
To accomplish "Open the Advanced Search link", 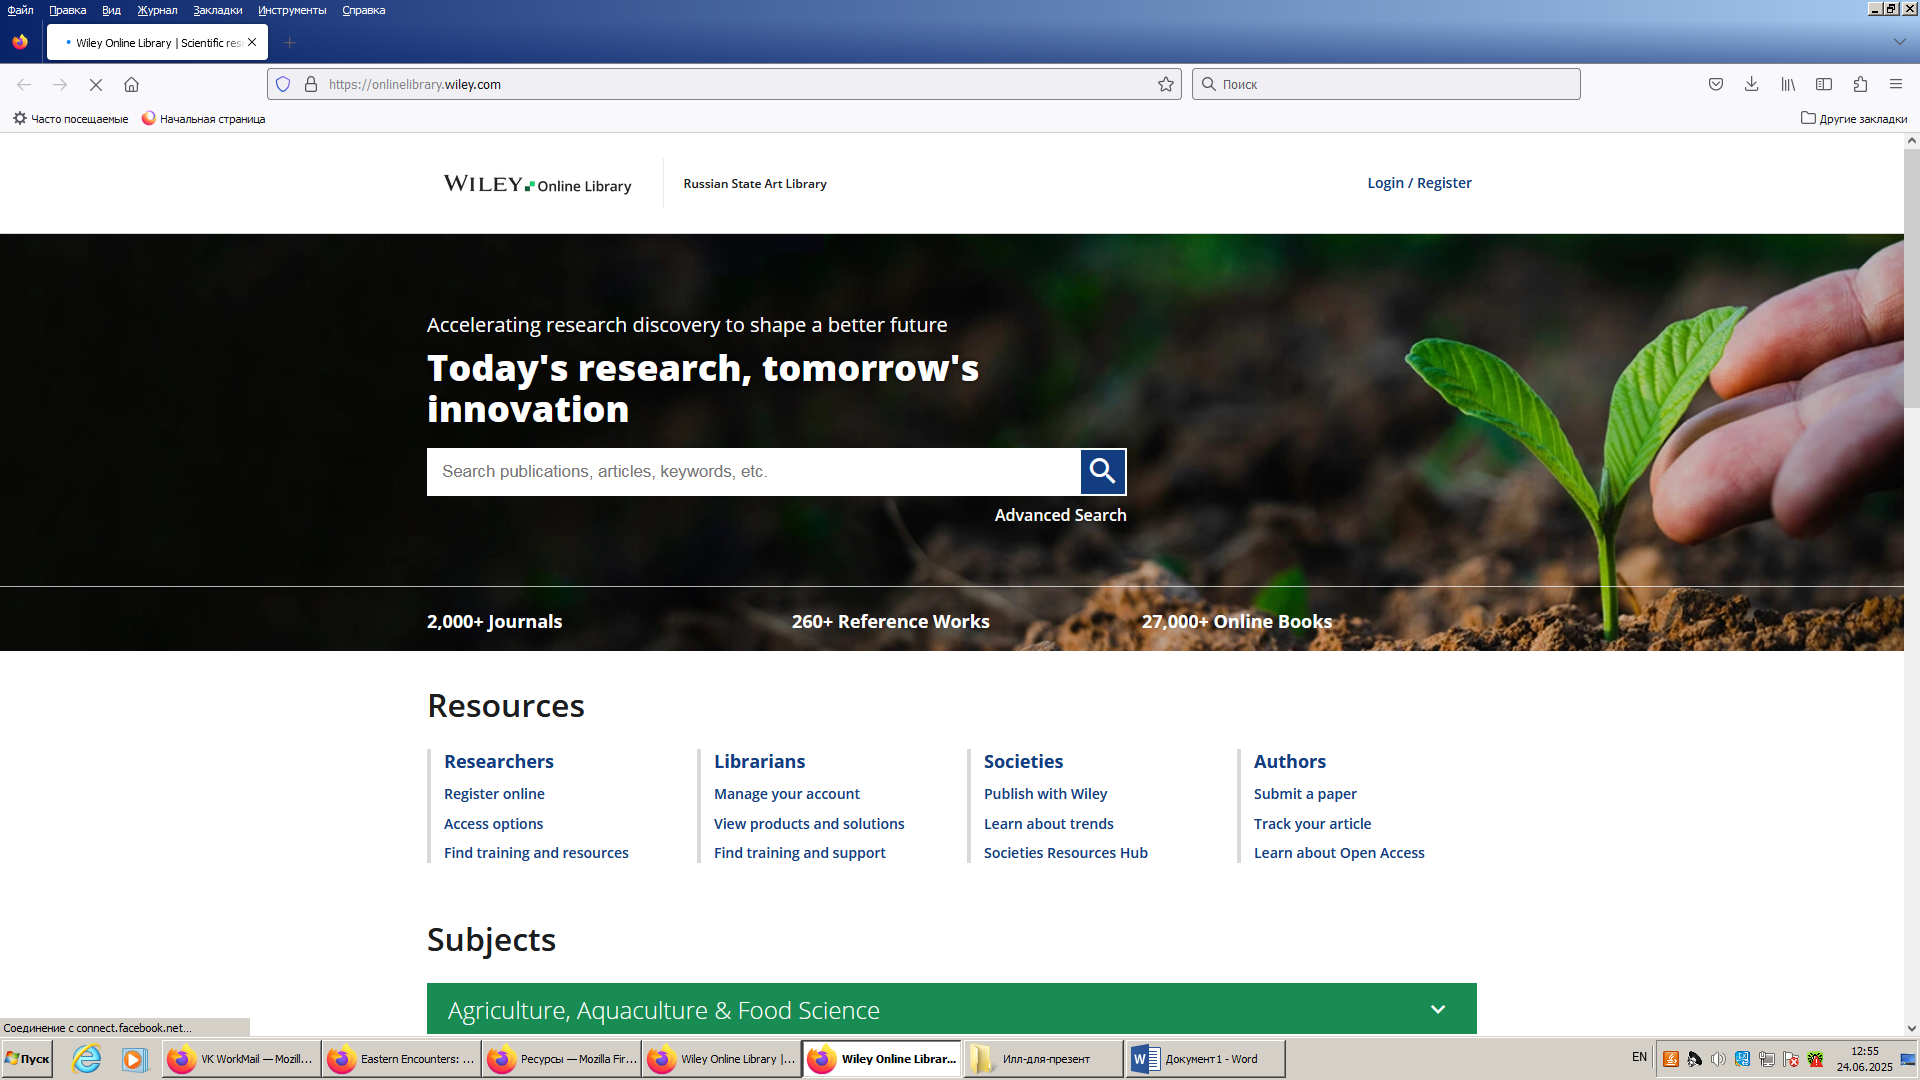I will 1059,515.
